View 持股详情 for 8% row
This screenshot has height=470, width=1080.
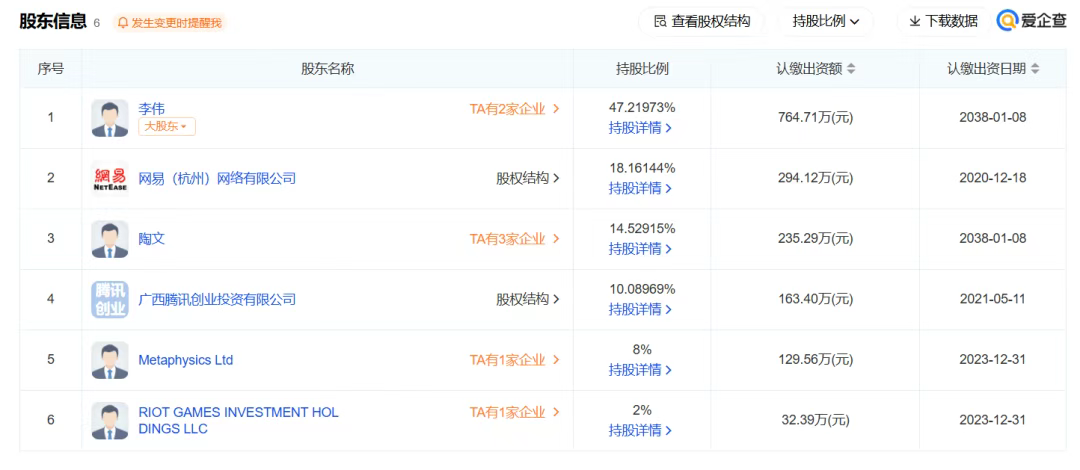[x=641, y=370]
